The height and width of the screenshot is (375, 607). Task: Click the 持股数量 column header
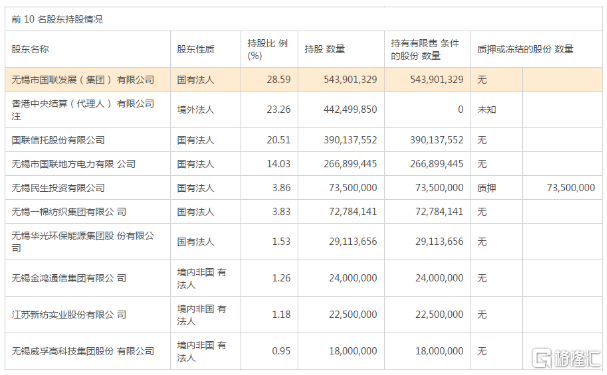[324, 49]
